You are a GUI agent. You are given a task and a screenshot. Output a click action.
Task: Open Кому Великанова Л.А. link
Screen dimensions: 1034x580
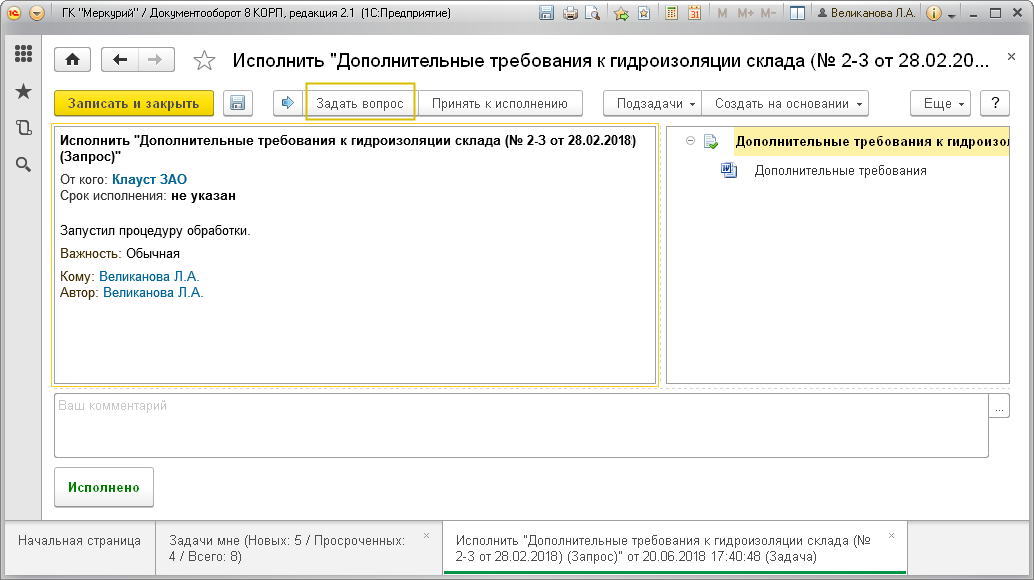(x=149, y=277)
